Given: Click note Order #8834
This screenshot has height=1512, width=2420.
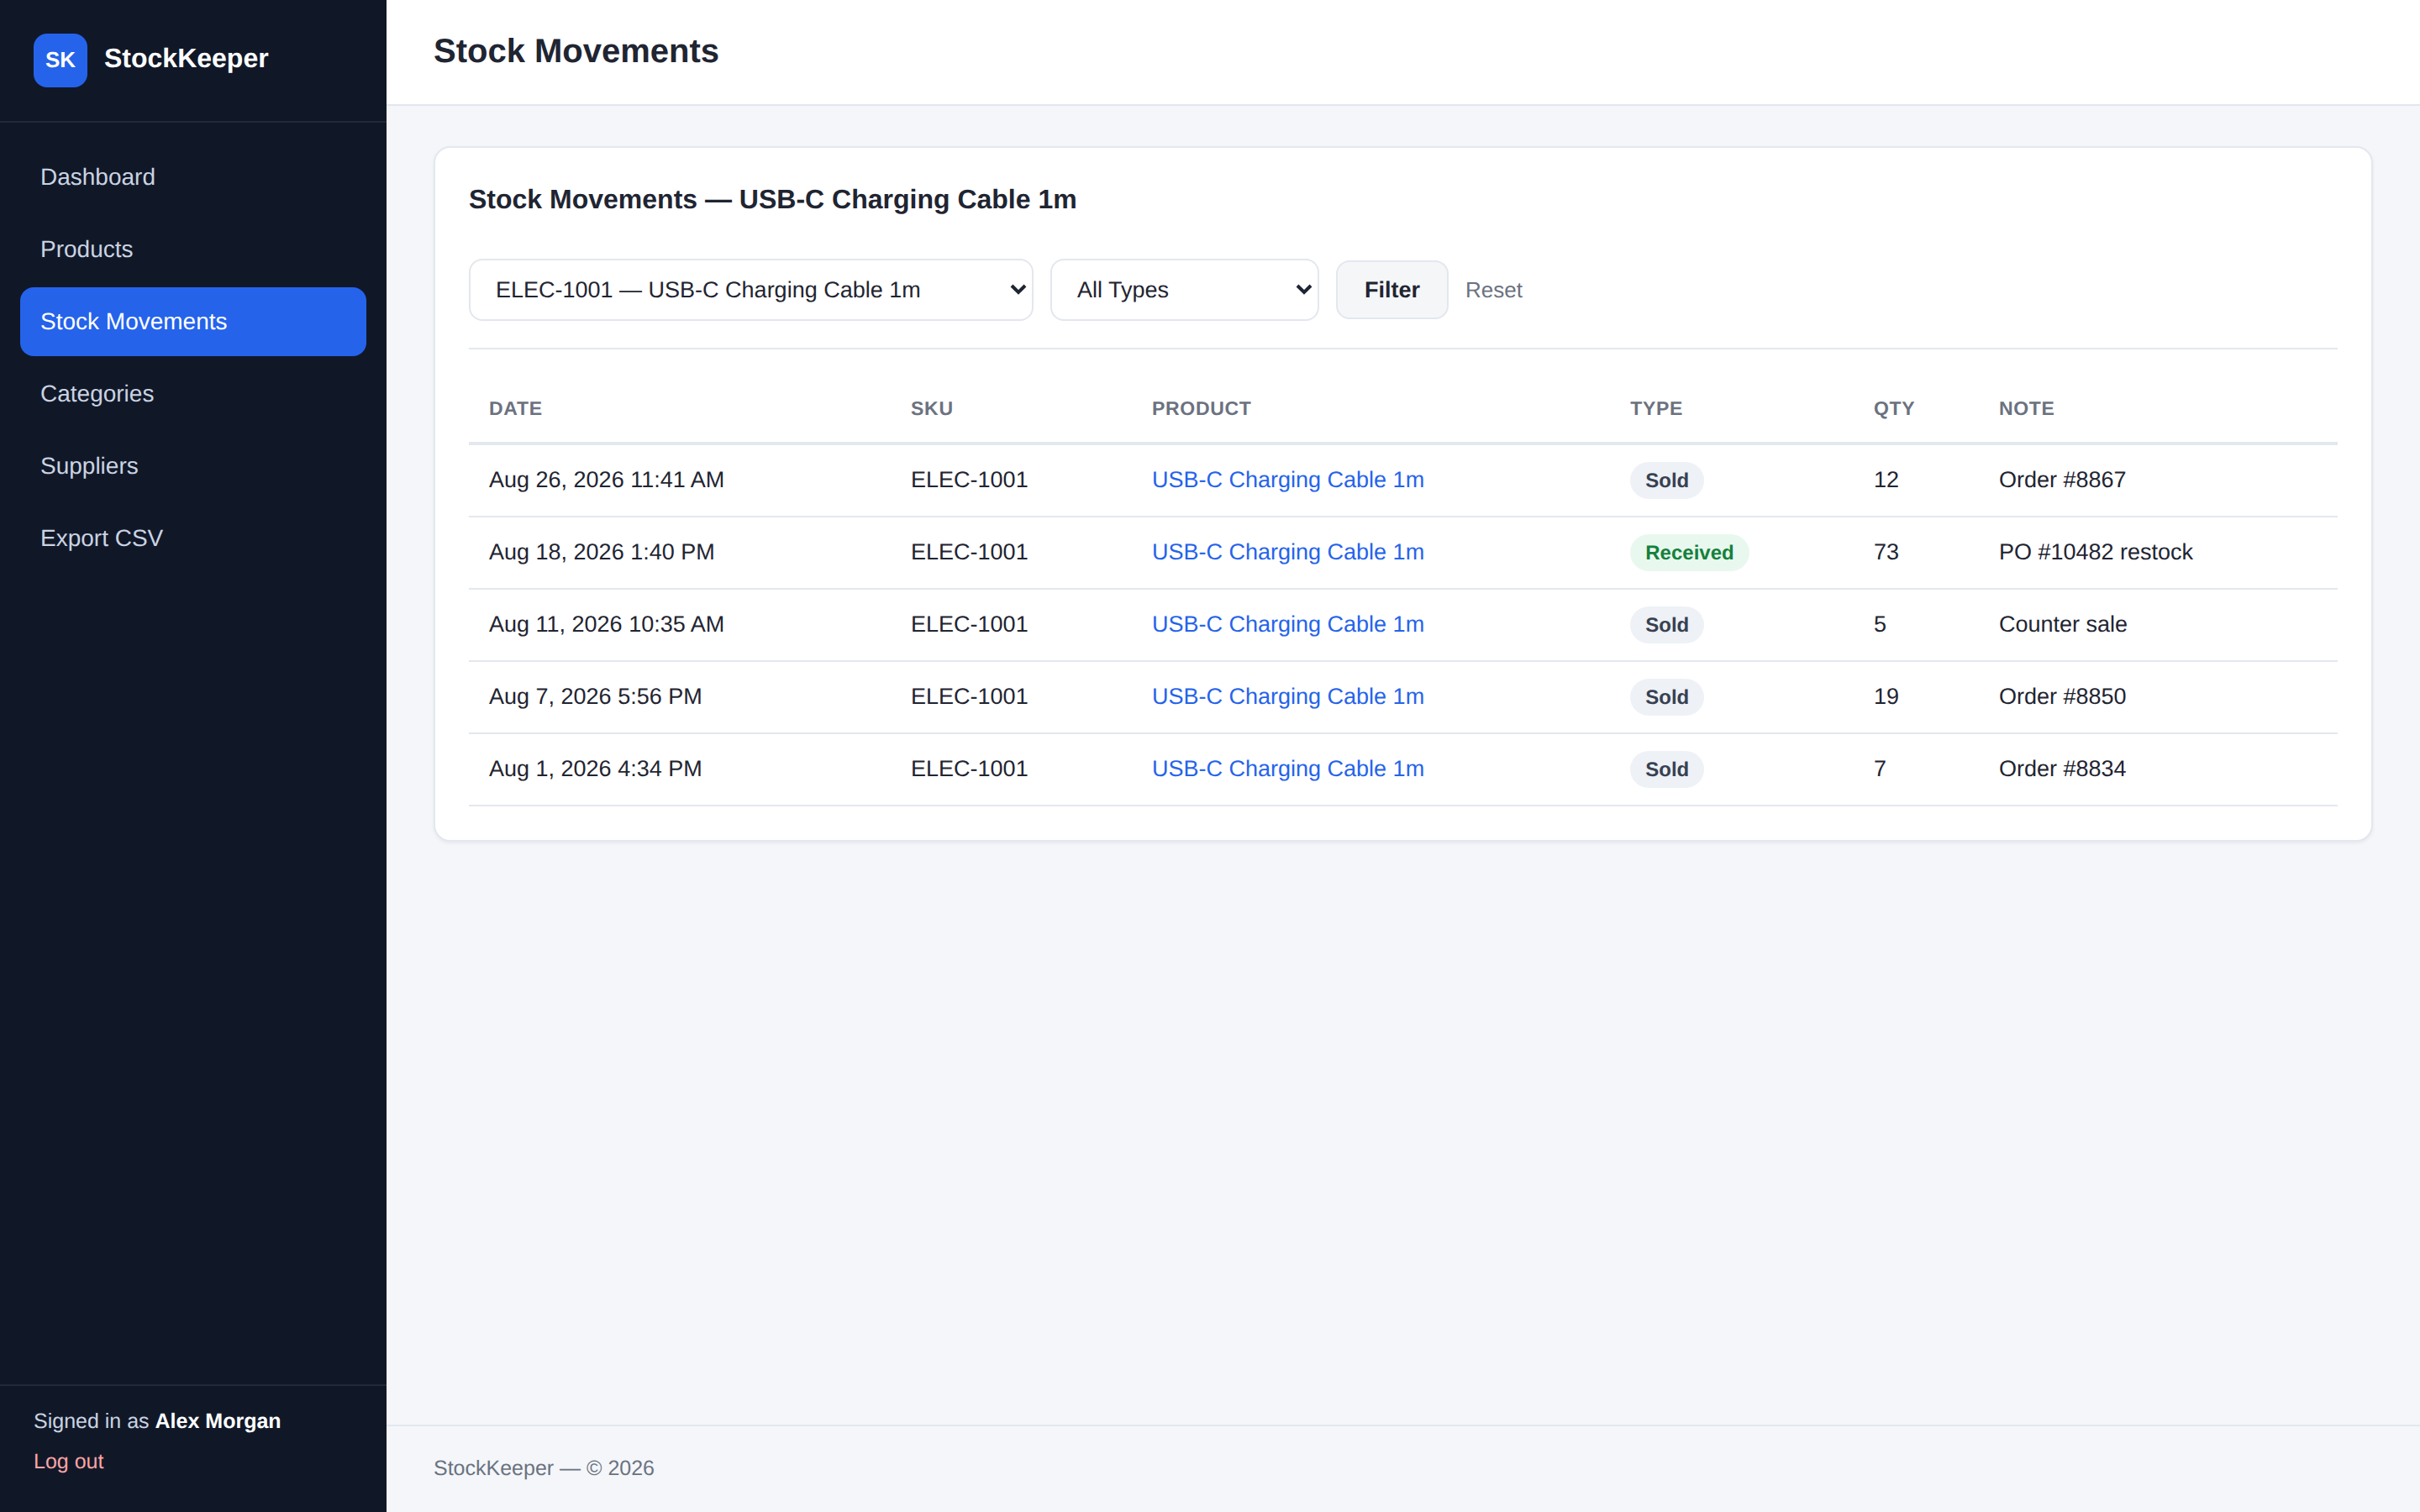Looking at the screenshot, I should pyautogui.click(x=2062, y=769).
